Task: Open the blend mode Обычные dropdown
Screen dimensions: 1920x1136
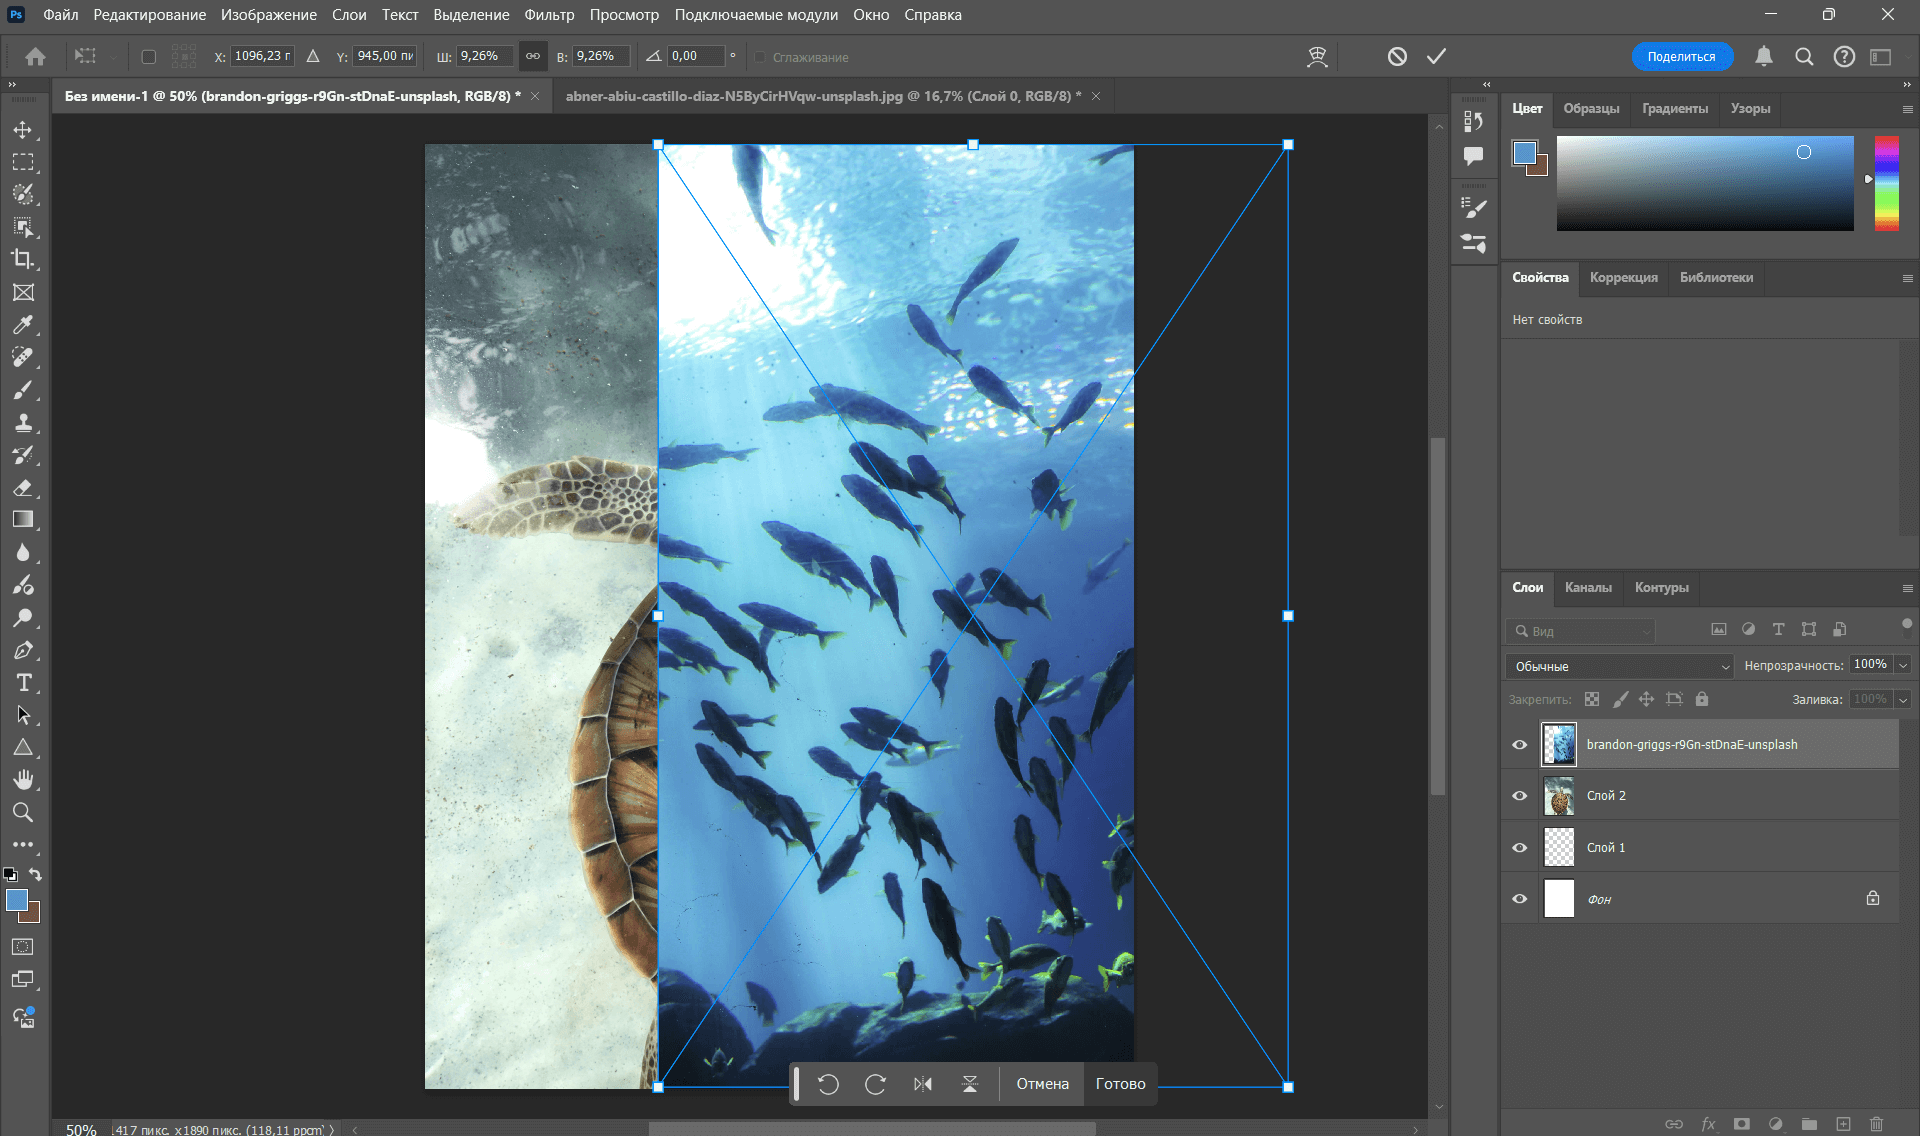Action: tap(1619, 666)
